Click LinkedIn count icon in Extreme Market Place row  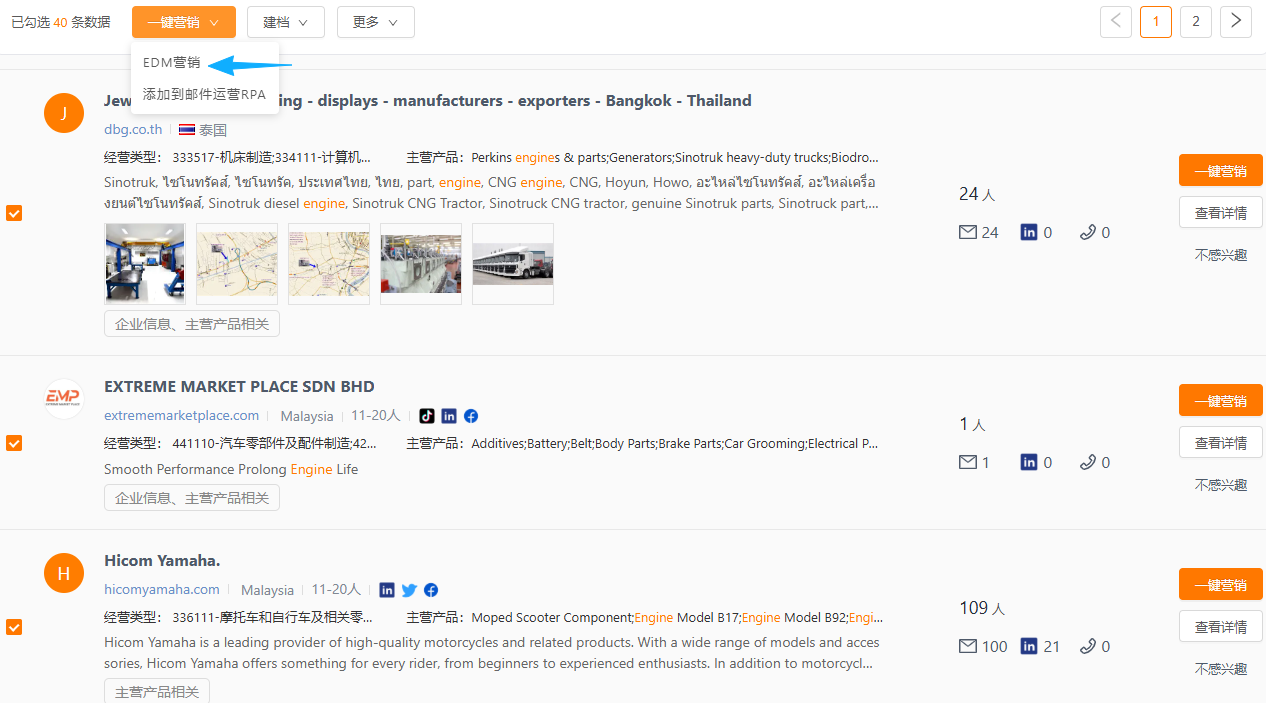pos(1029,462)
